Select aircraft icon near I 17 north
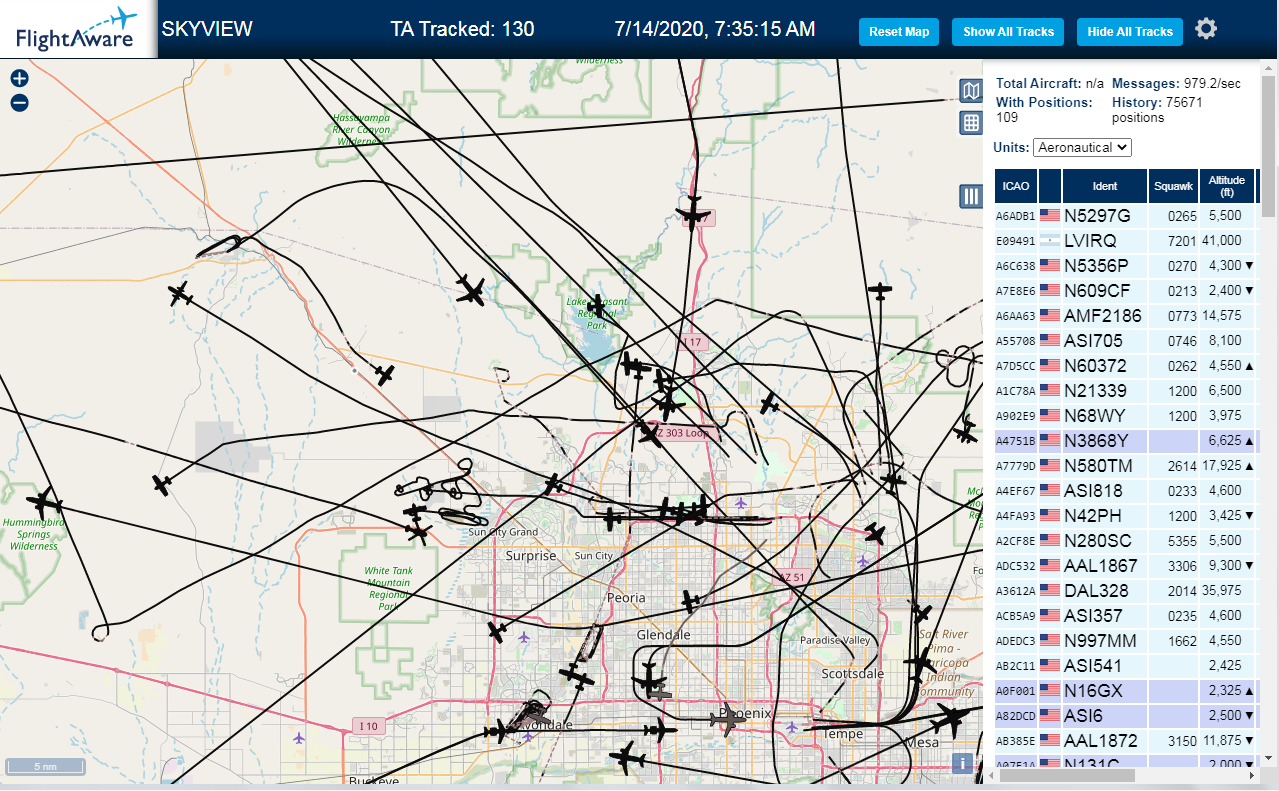Screen dimensions: 1279x791 click(692, 213)
